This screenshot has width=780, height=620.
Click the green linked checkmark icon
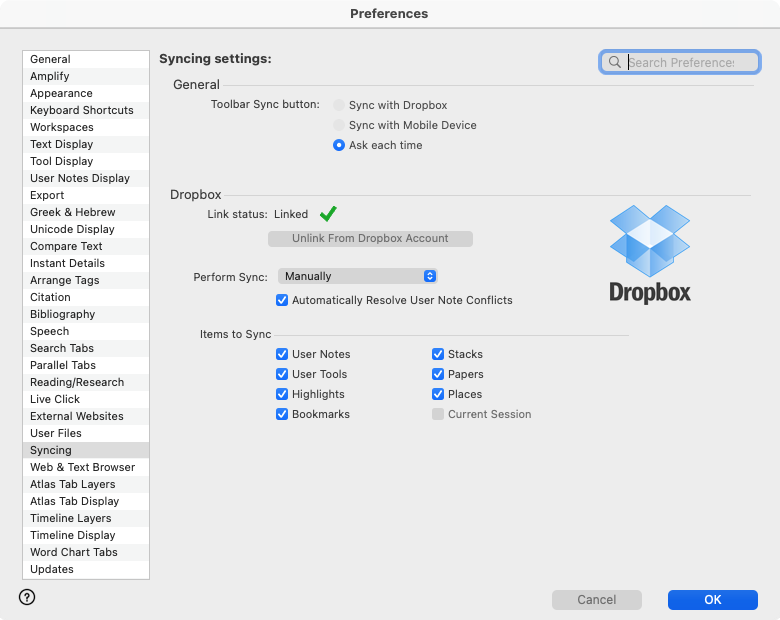click(x=328, y=214)
